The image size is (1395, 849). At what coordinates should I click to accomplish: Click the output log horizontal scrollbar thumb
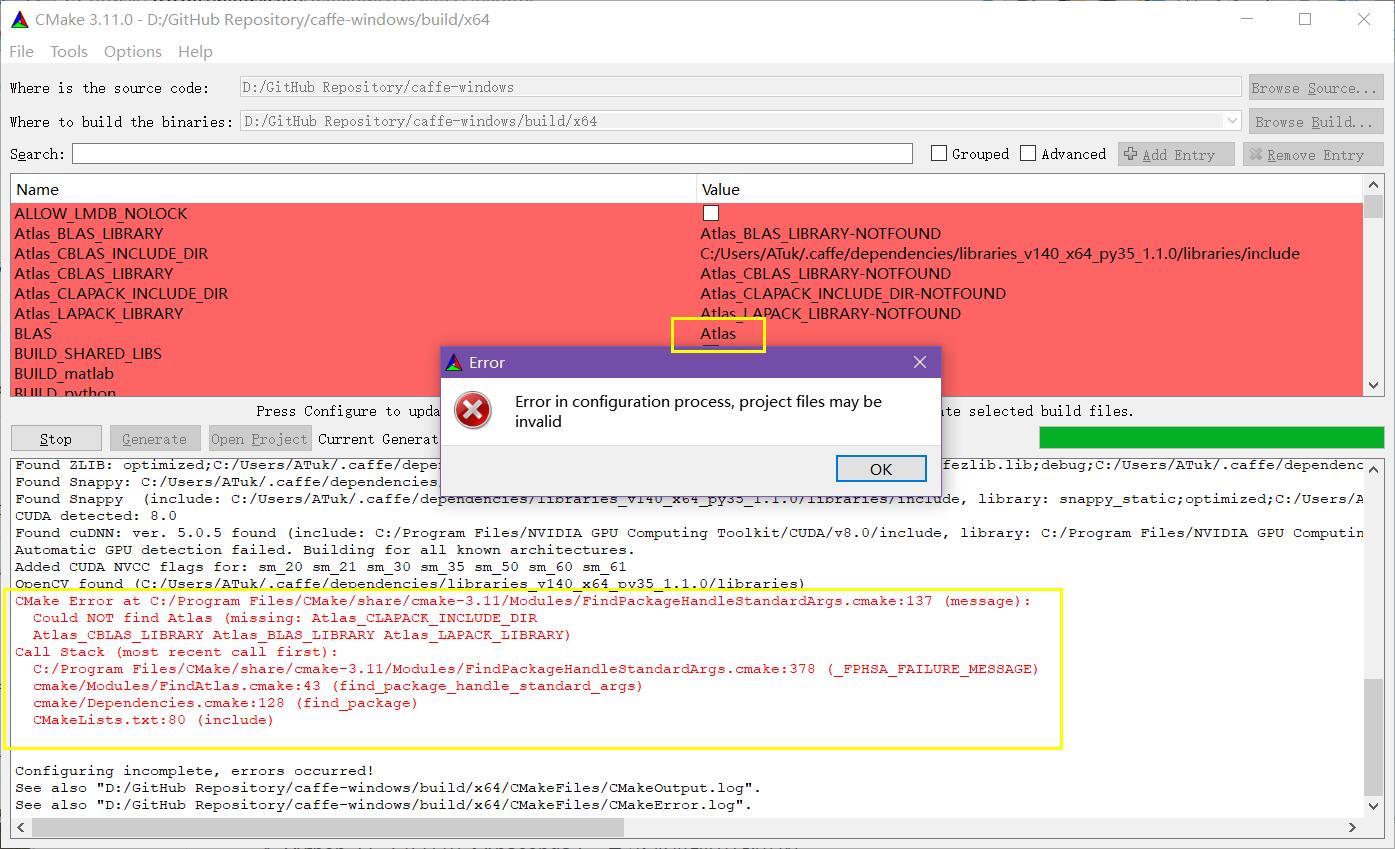tap(330, 827)
